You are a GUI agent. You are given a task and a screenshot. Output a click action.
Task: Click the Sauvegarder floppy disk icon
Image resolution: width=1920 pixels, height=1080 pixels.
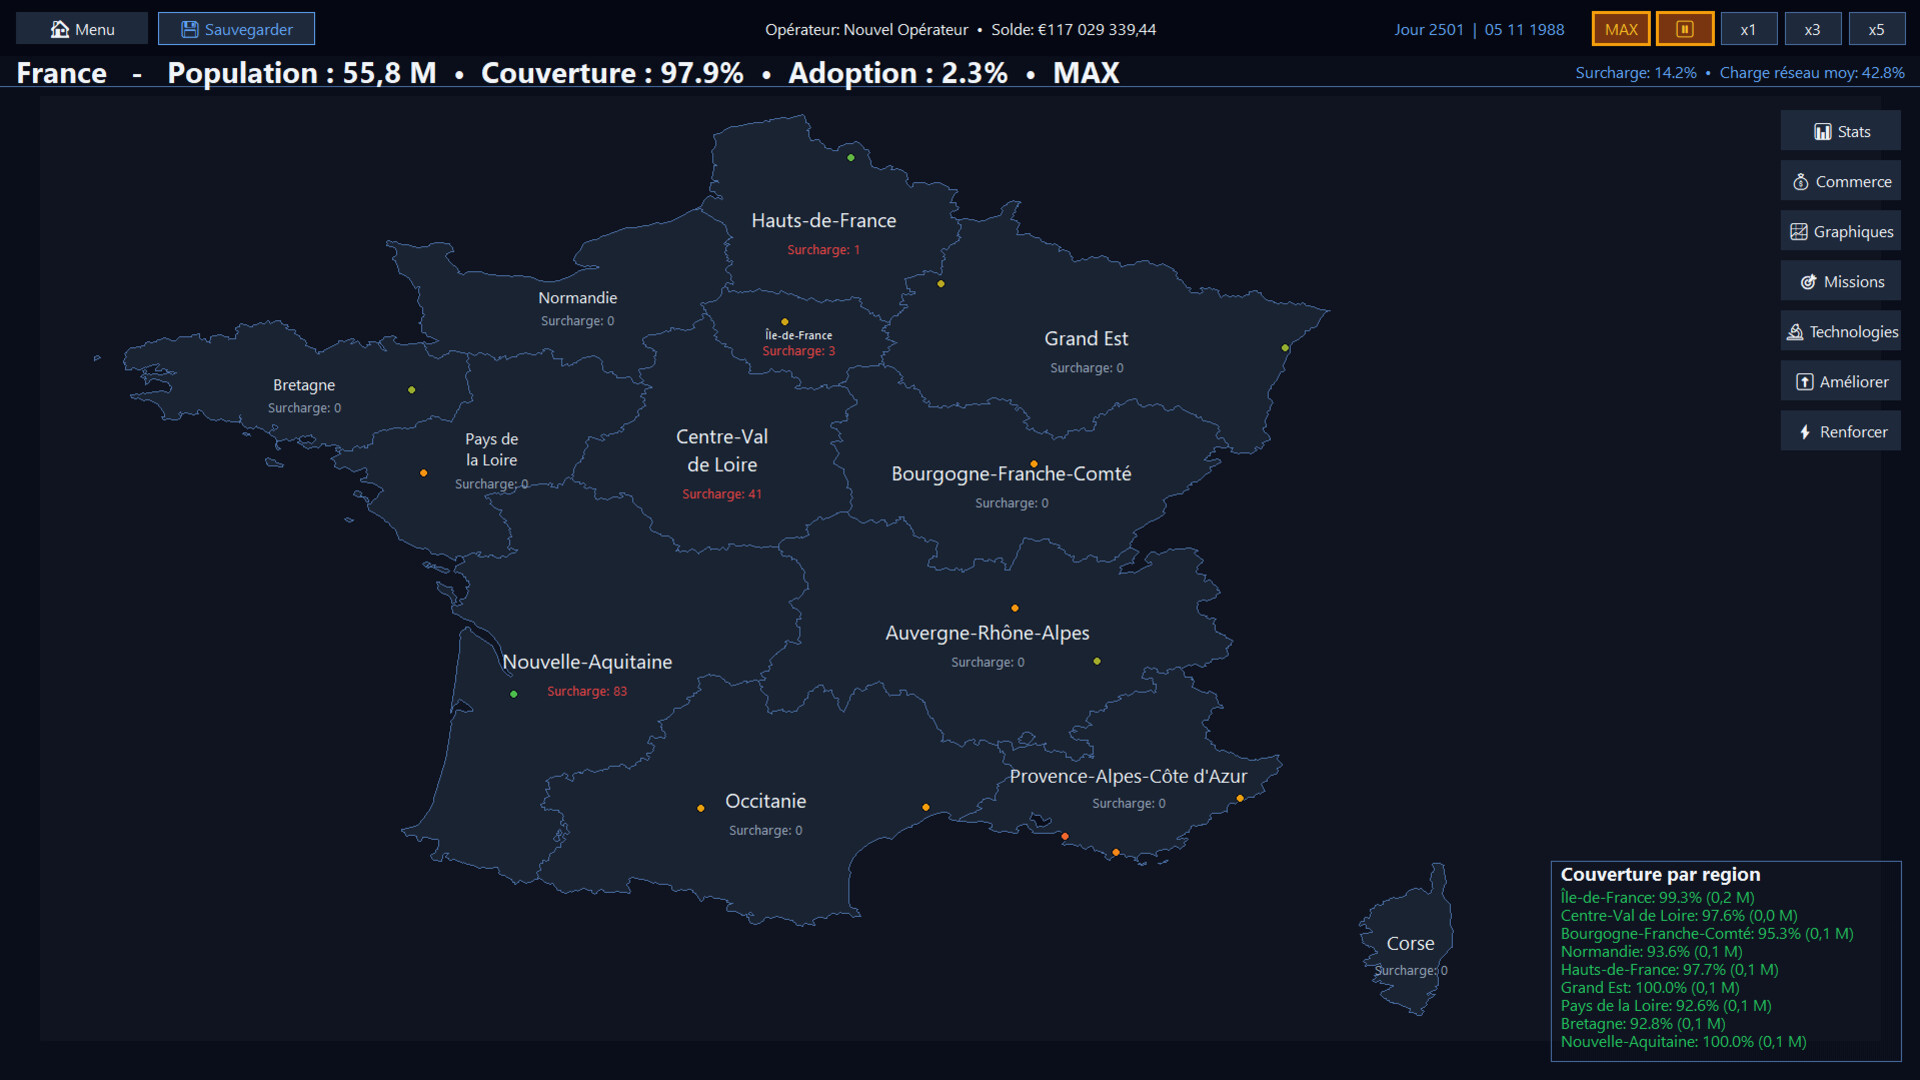pyautogui.click(x=189, y=29)
